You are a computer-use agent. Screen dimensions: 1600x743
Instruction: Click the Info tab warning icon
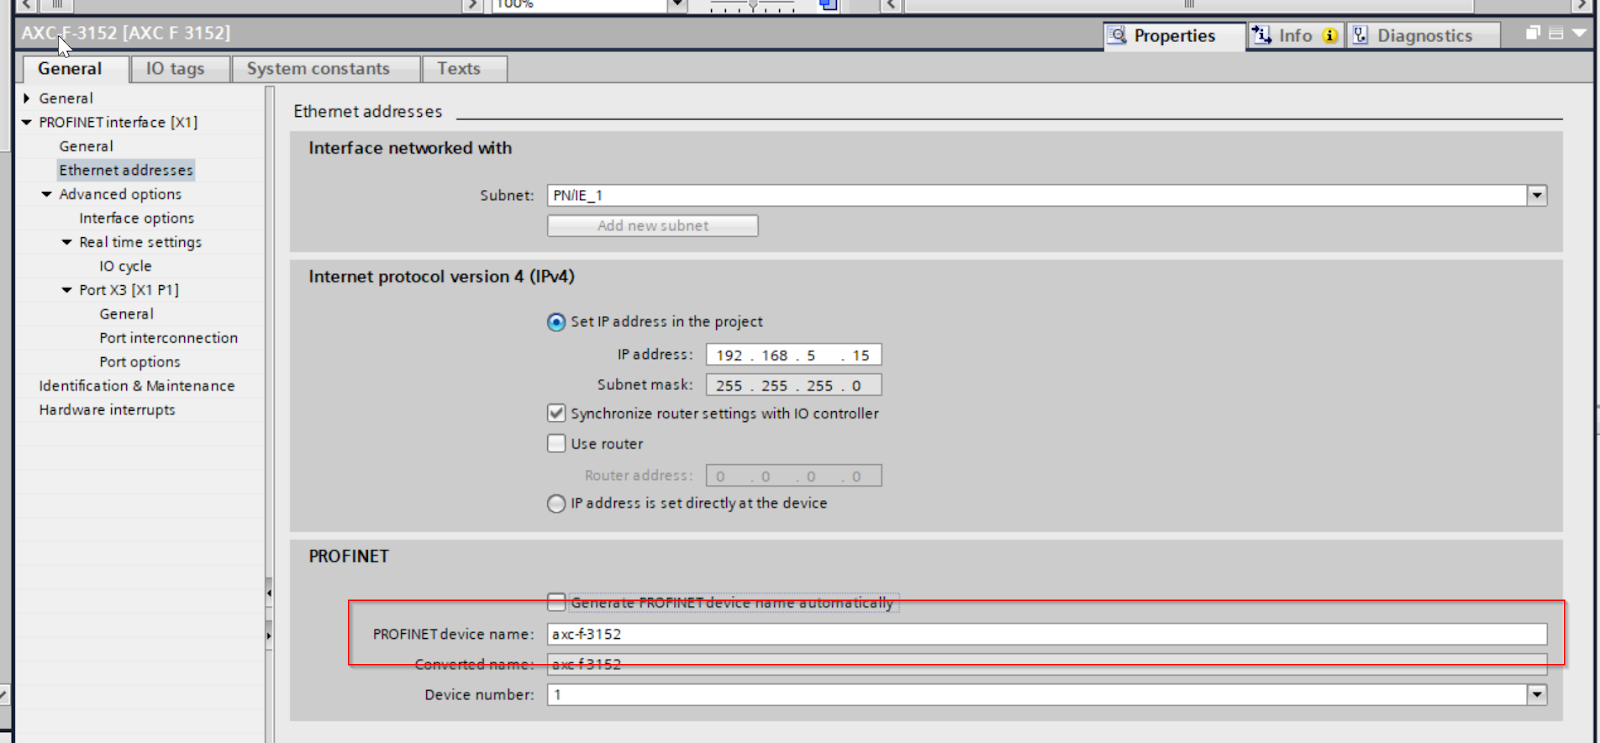1330,36
